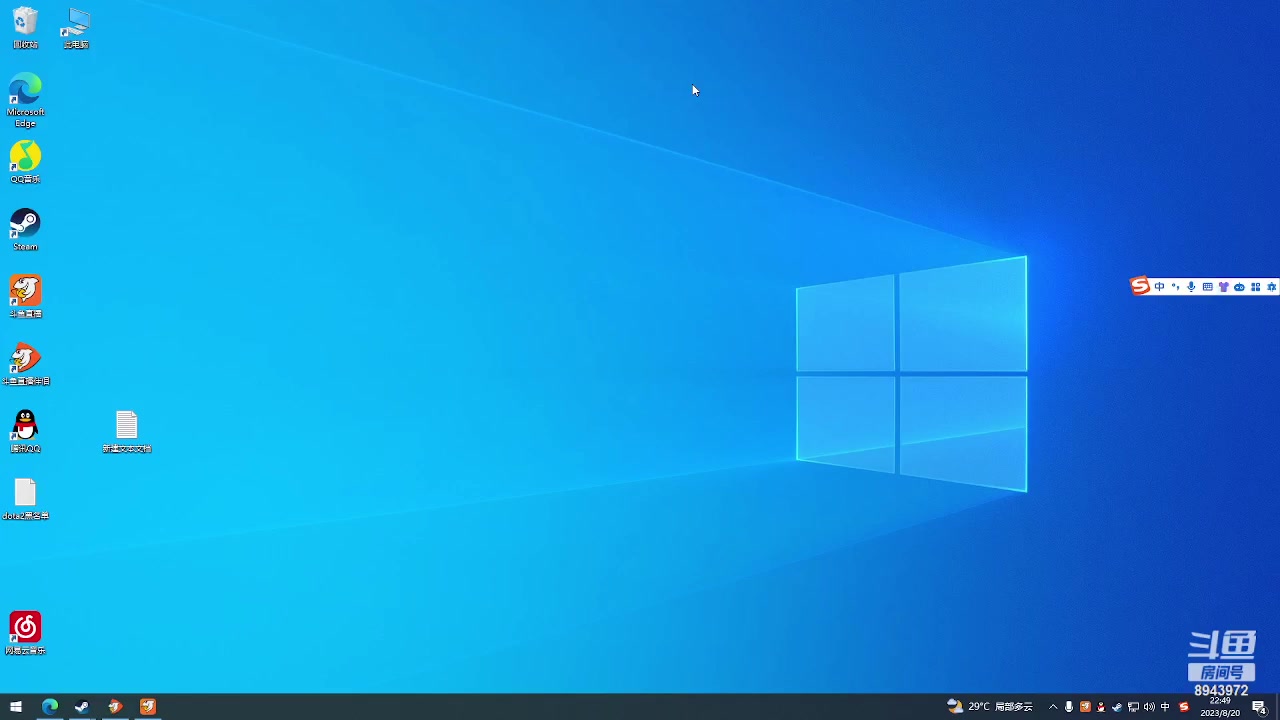Click the orange Douyu taskbar icon

[x=148, y=707]
